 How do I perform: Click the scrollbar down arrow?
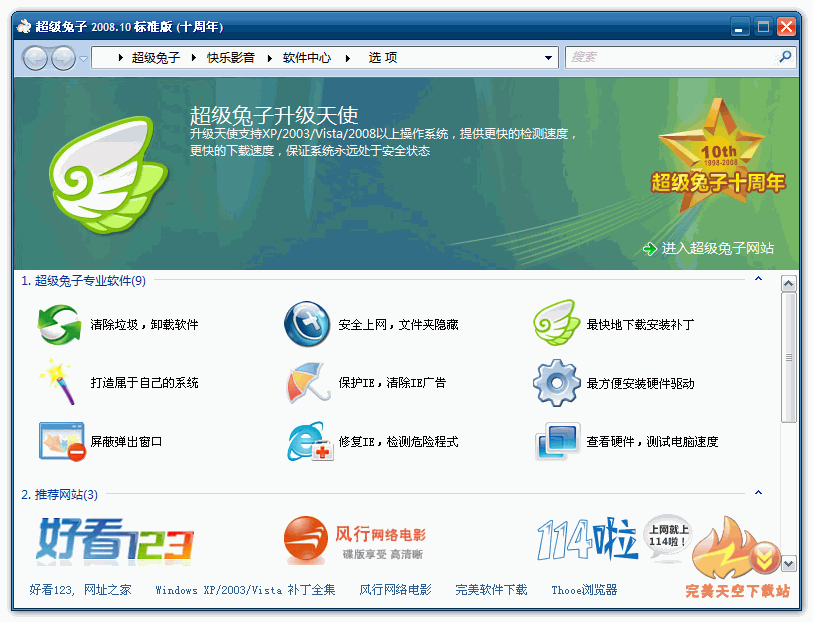pos(788,564)
